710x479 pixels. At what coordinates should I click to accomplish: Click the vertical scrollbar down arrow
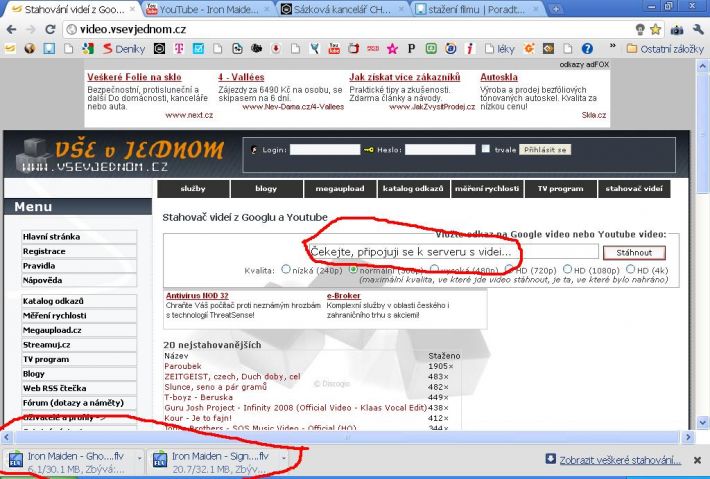tap(702, 423)
